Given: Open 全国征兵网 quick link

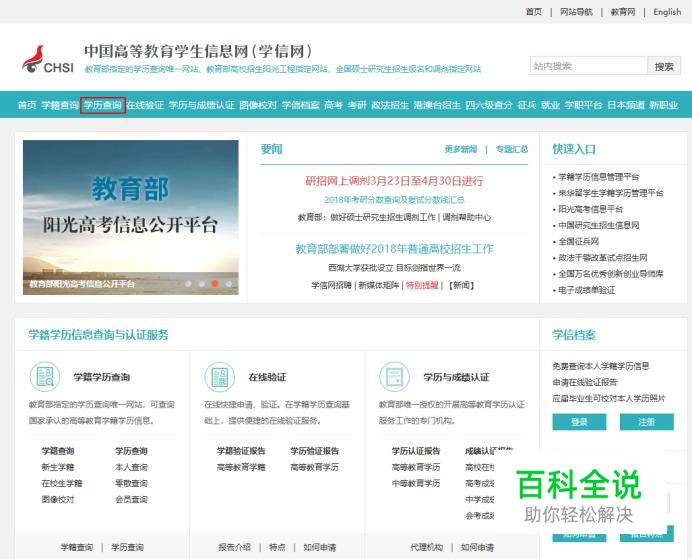Looking at the screenshot, I should coord(579,241).
